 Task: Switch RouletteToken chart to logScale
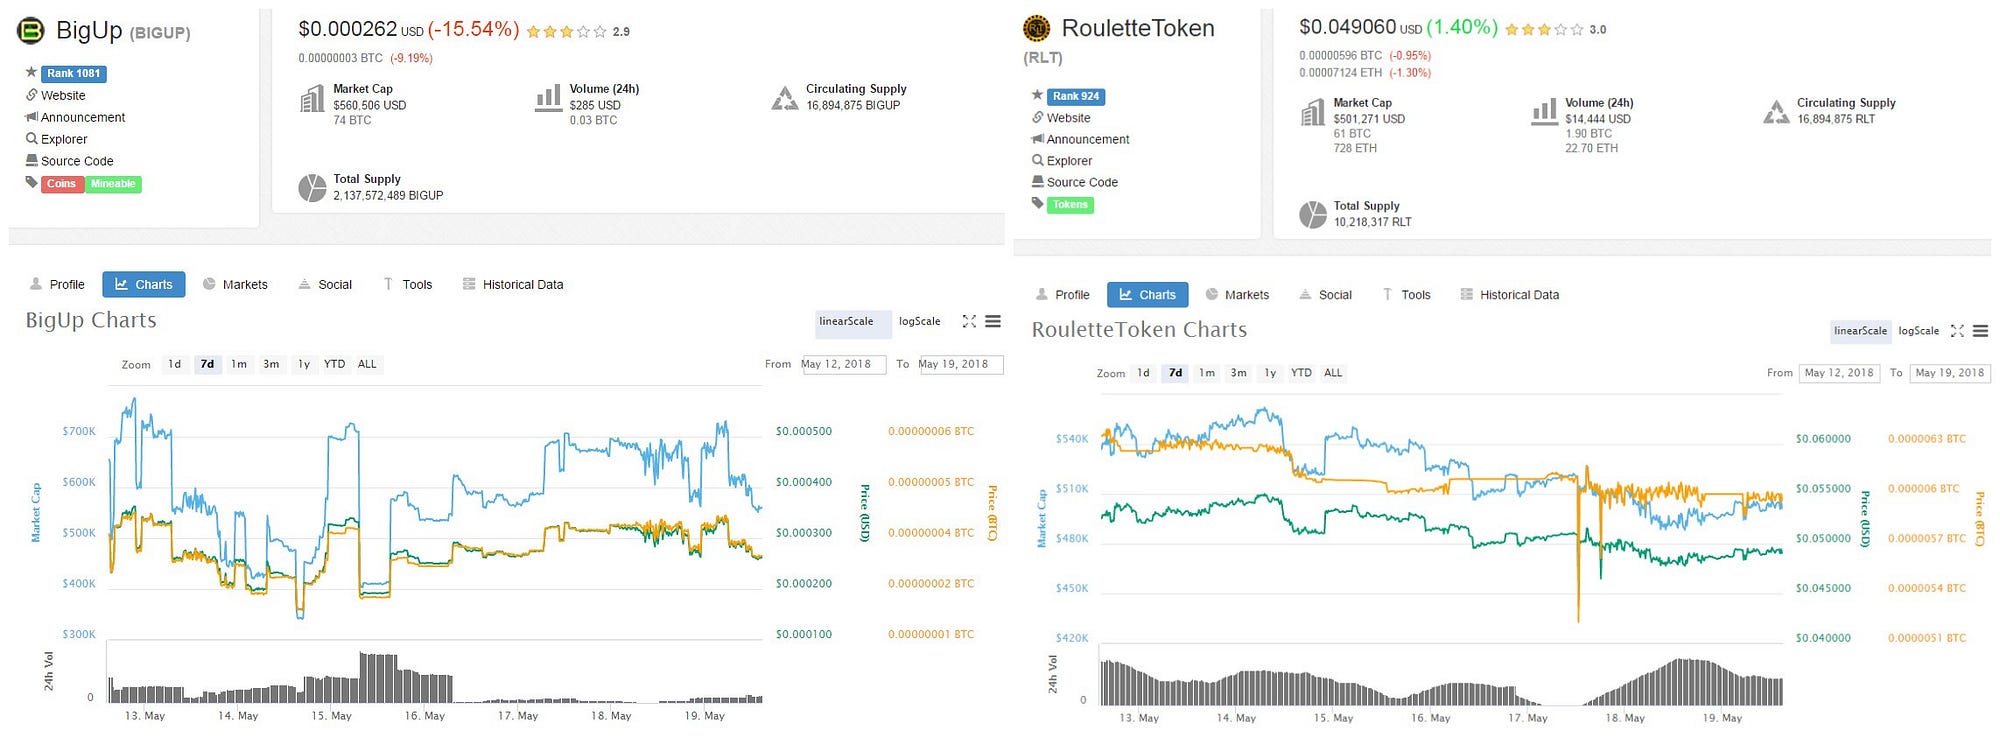click(x=1918, y=331)
